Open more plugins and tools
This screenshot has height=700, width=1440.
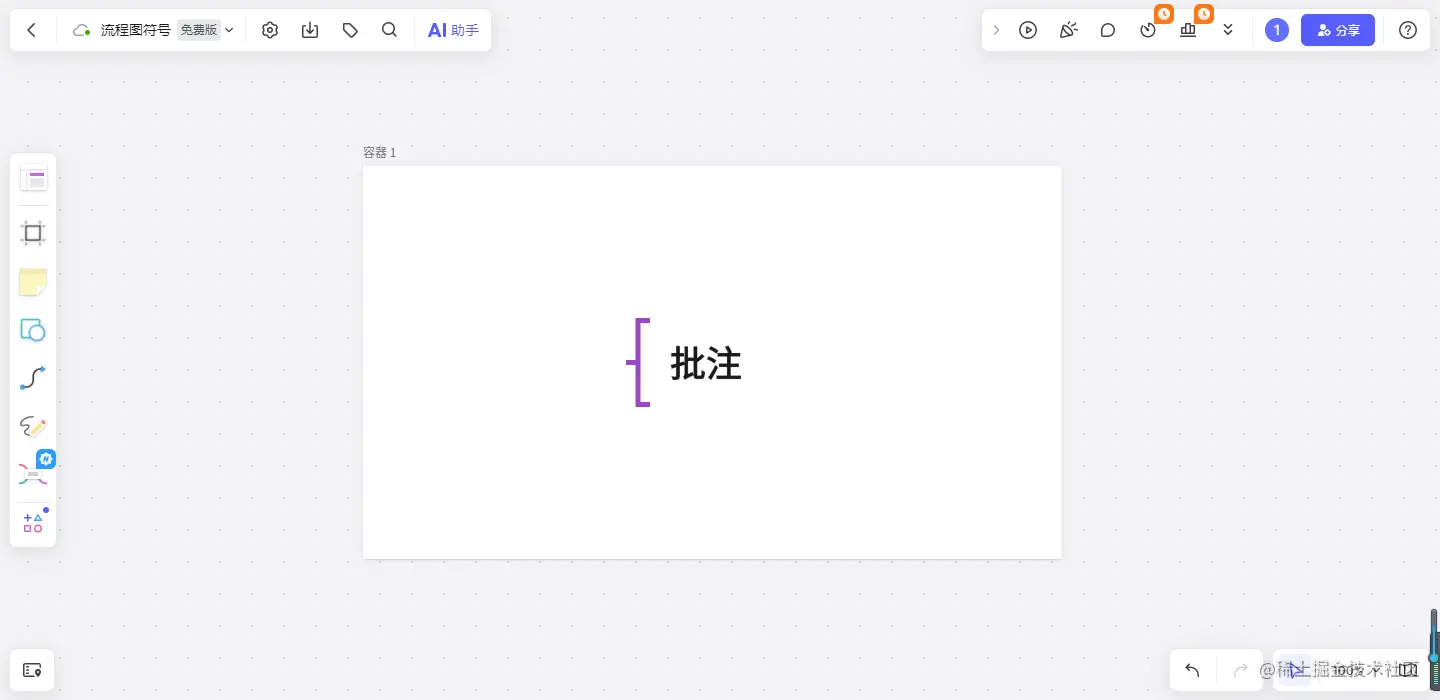(x=33, y=522)
